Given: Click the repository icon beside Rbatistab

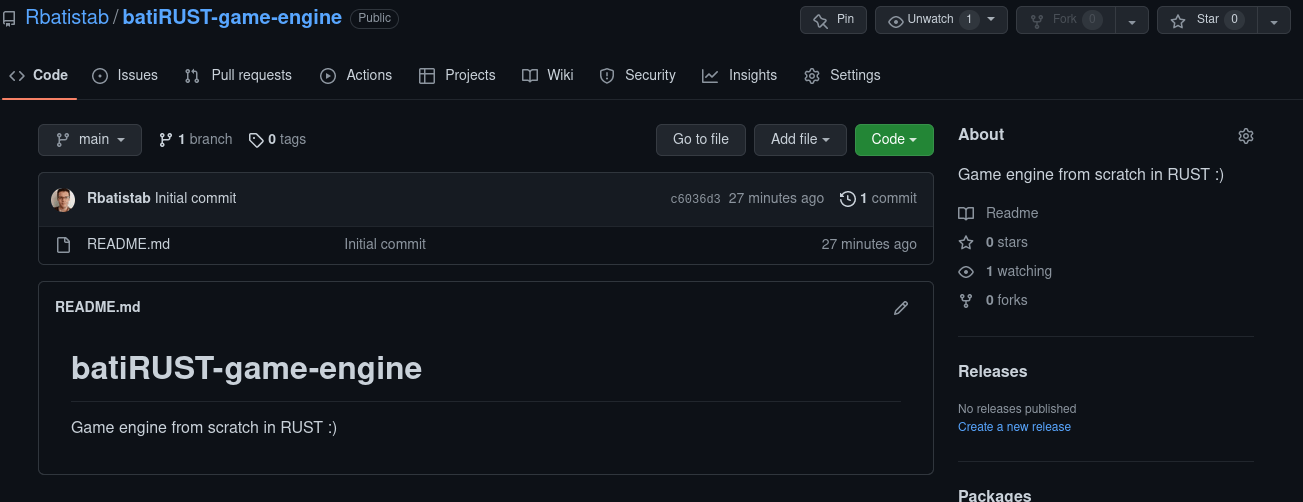Looking at the screenshot, I should [x=9, y=19].
